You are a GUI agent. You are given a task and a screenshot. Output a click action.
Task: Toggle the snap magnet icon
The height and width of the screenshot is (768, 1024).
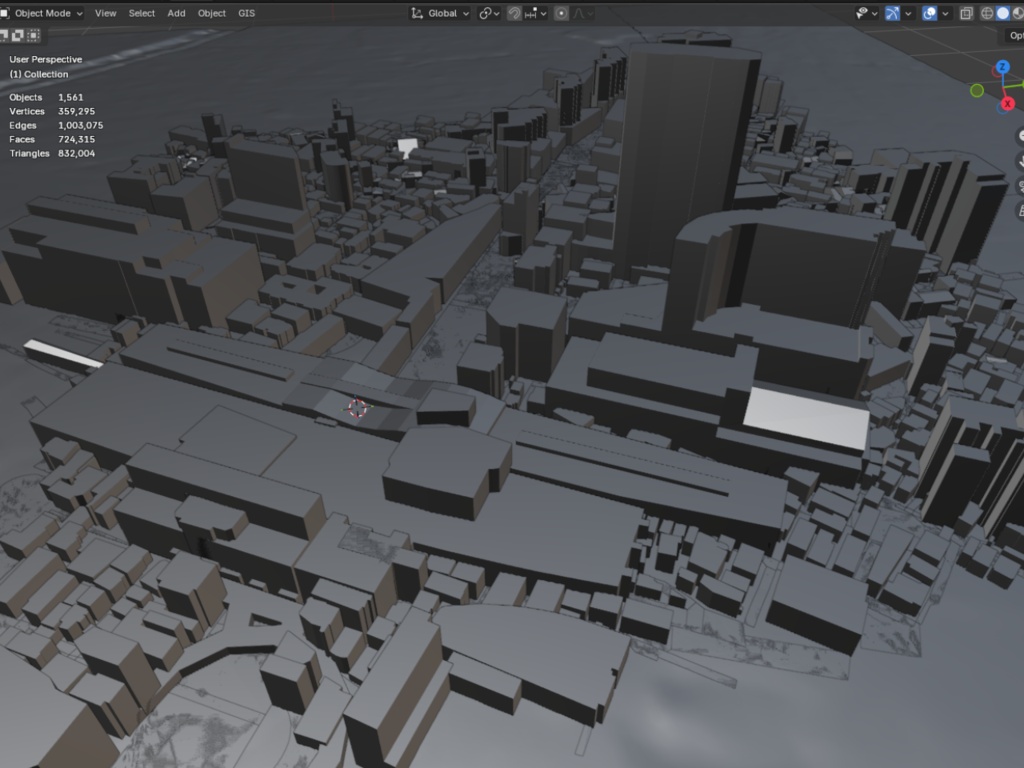coord(514,13)
